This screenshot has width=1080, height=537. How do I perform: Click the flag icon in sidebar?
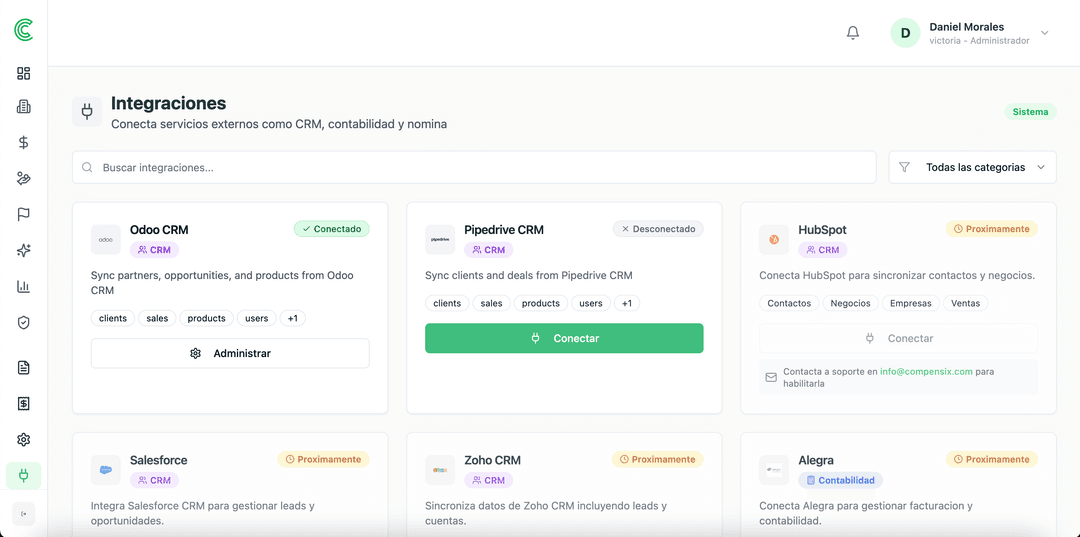coord(24,214)
